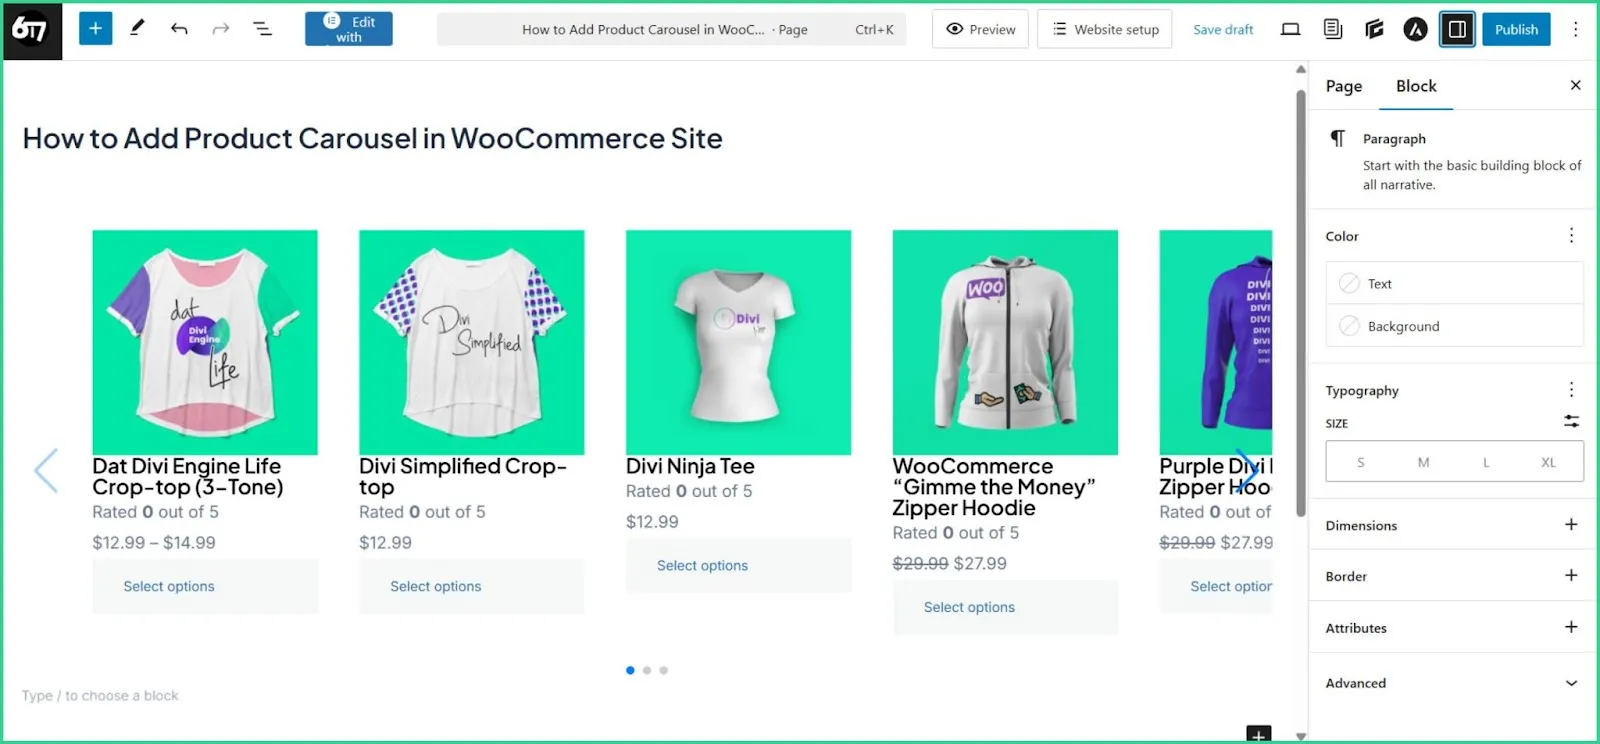
Task: Click the Paragraph block icon
Action: tap(1337, 138)
